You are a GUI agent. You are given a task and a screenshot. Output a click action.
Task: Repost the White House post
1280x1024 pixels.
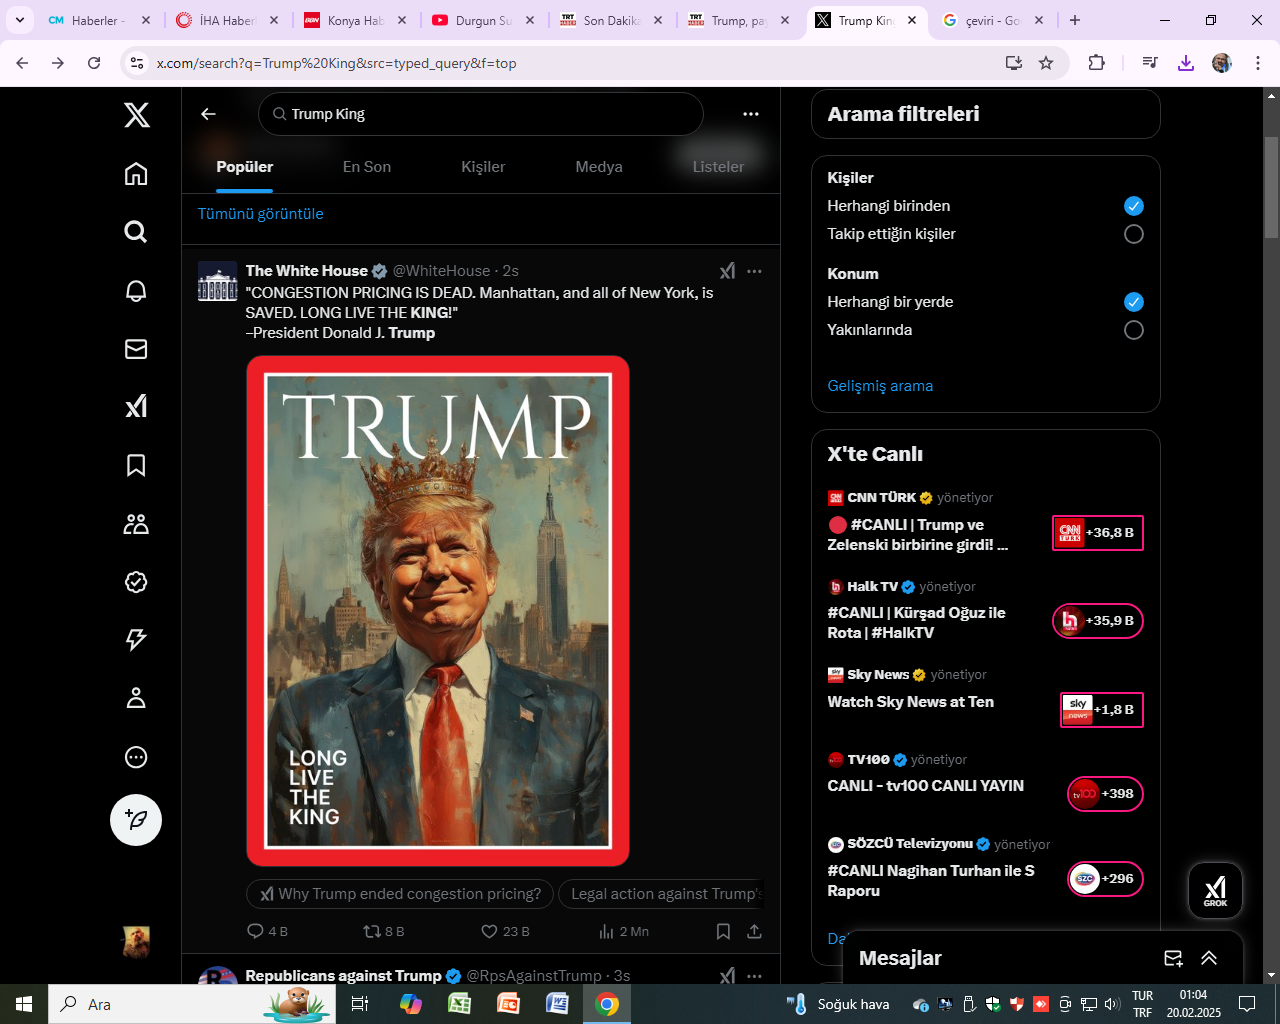click(x=384, y=931)
